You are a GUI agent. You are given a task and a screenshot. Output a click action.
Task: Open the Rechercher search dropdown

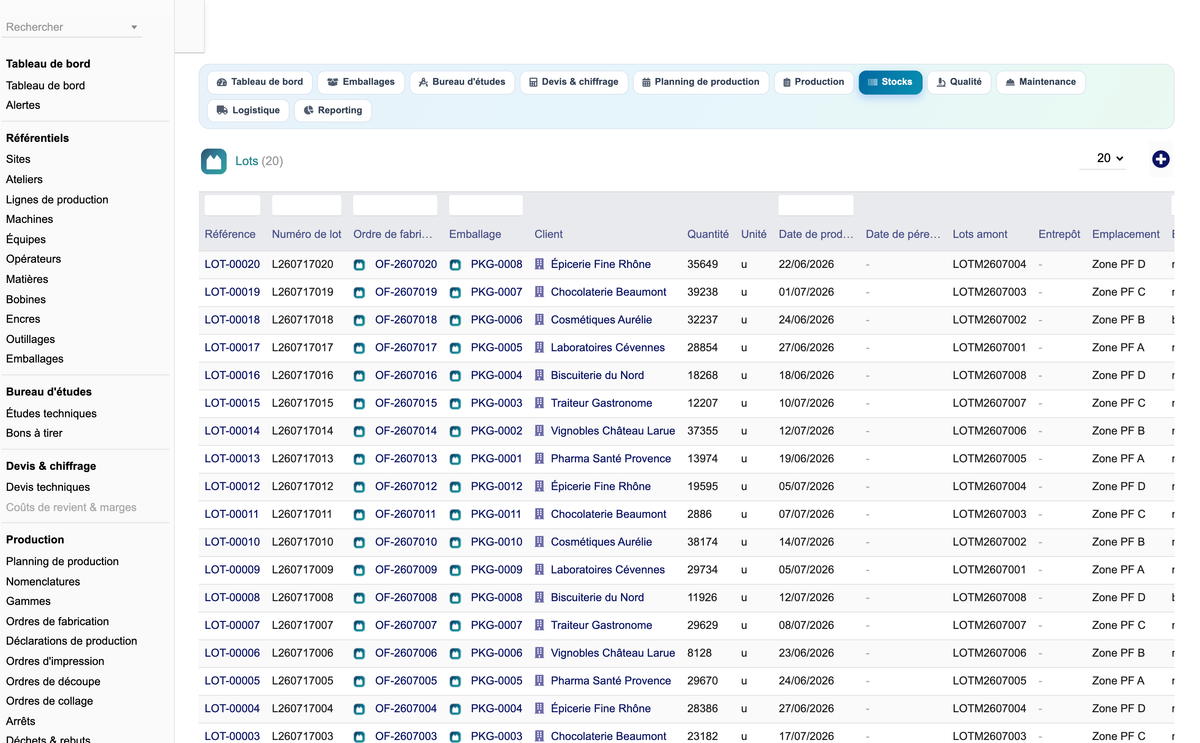[x=72, y=27]
